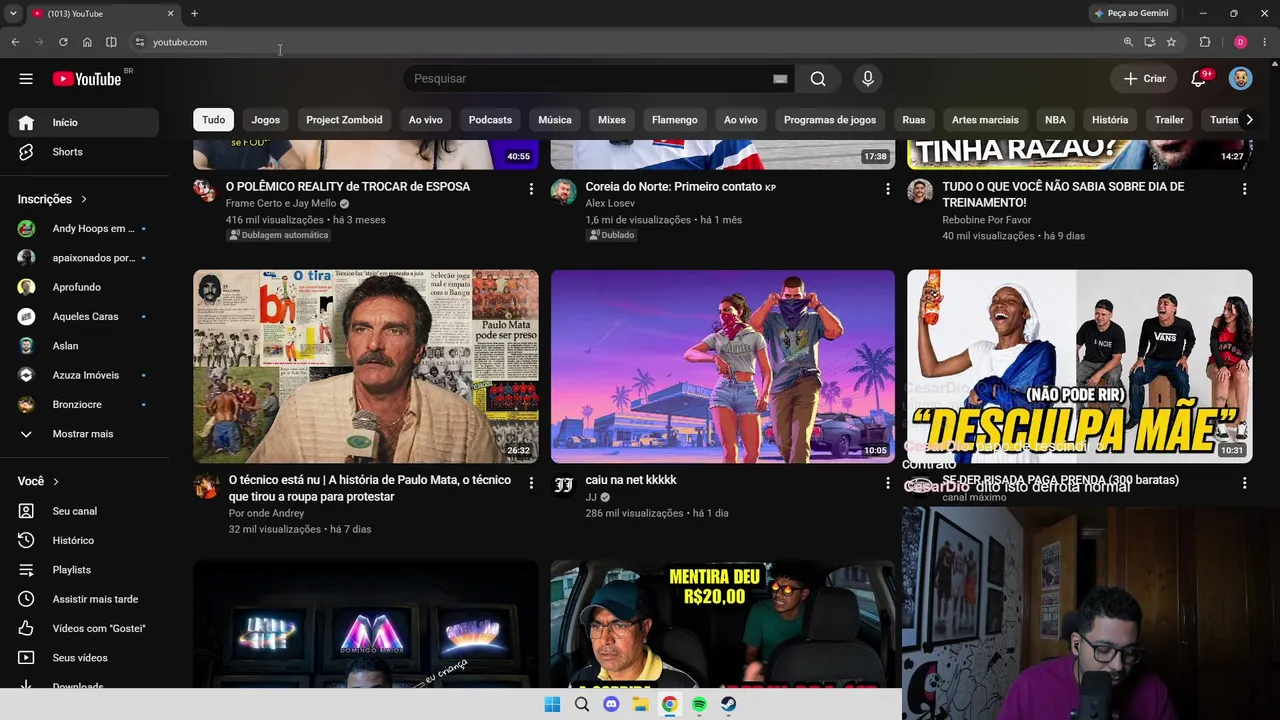Open options for O POLÊMICO REALITY video

click(x=531, y=188)
